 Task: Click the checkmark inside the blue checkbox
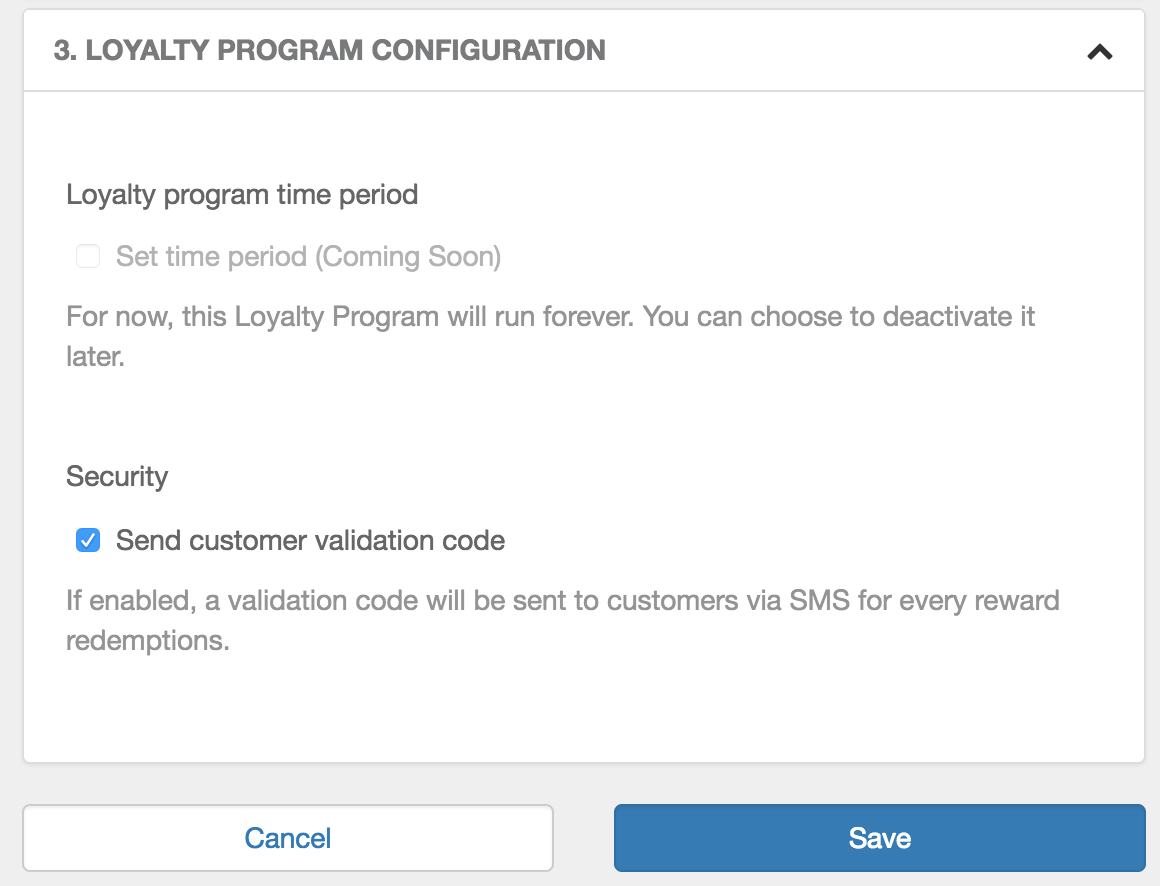click(88, 540)
